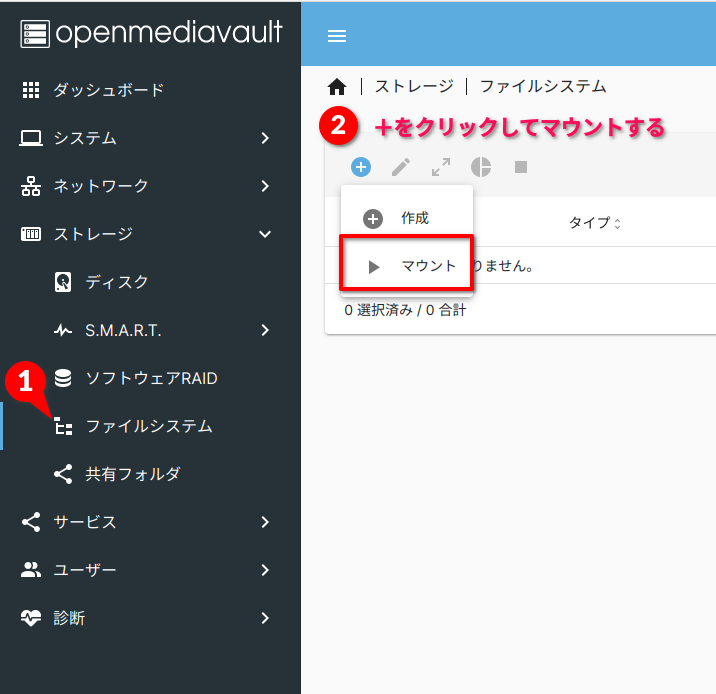Viewport: 716px width, 694px height.
Task: Click ファイルシステム breadcrumb link
Action: (x=543, y=86)
